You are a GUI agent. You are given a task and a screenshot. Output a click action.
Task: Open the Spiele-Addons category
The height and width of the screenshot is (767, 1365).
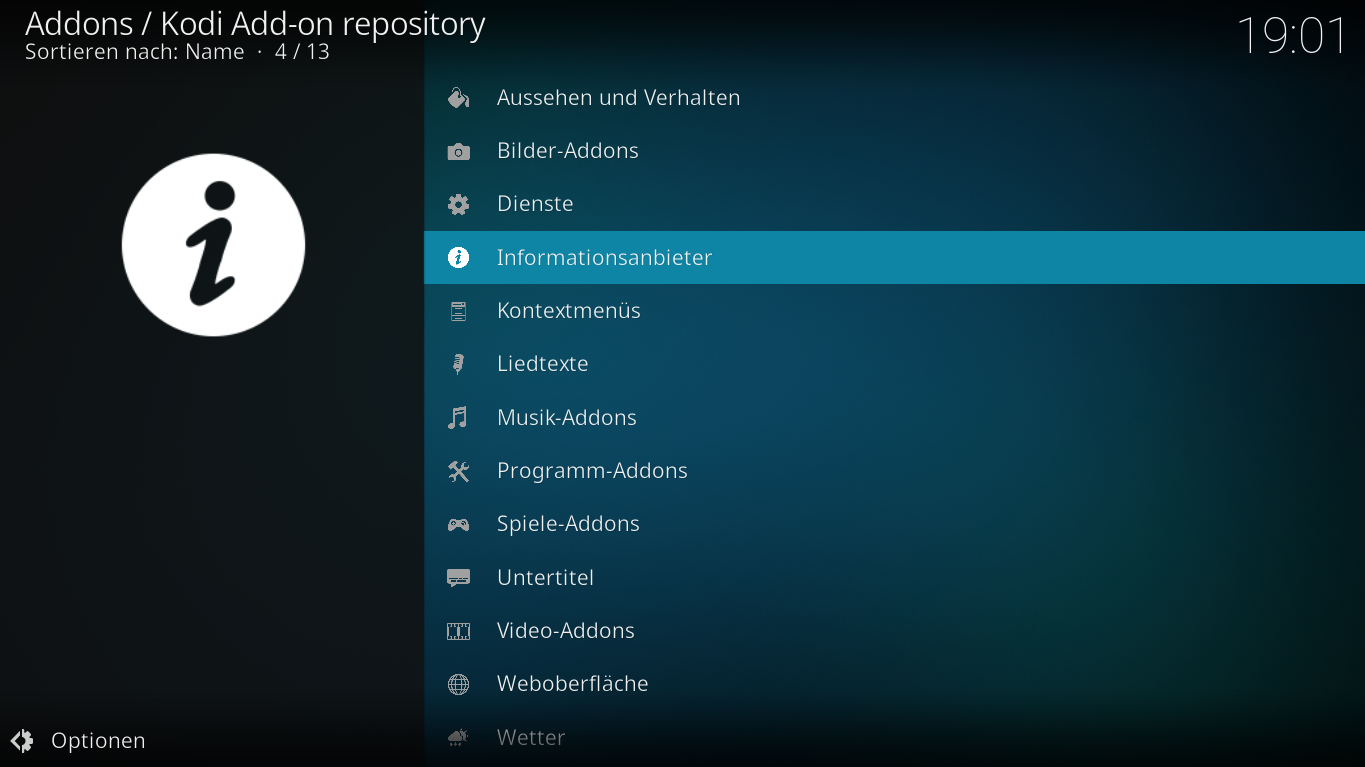(x=894, y=524)
